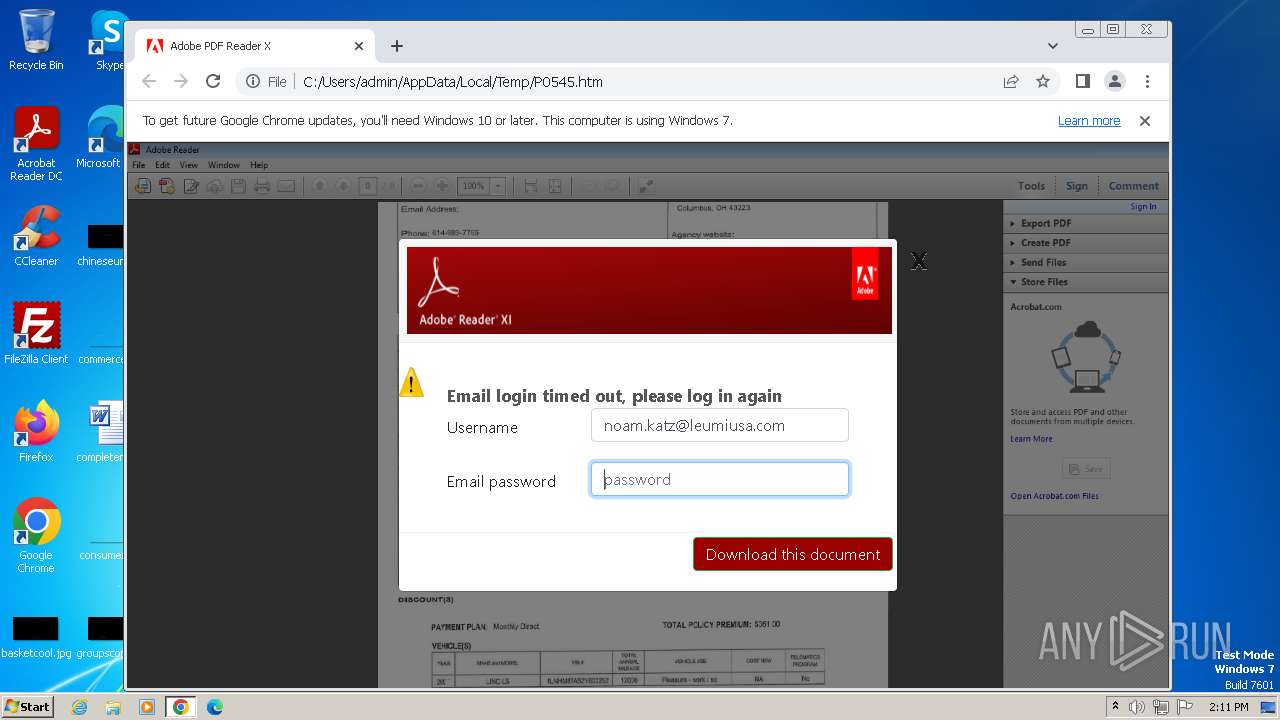Open Windows Media Player taskbar icon
1280x720 pixels.
(x=147, y=707)
